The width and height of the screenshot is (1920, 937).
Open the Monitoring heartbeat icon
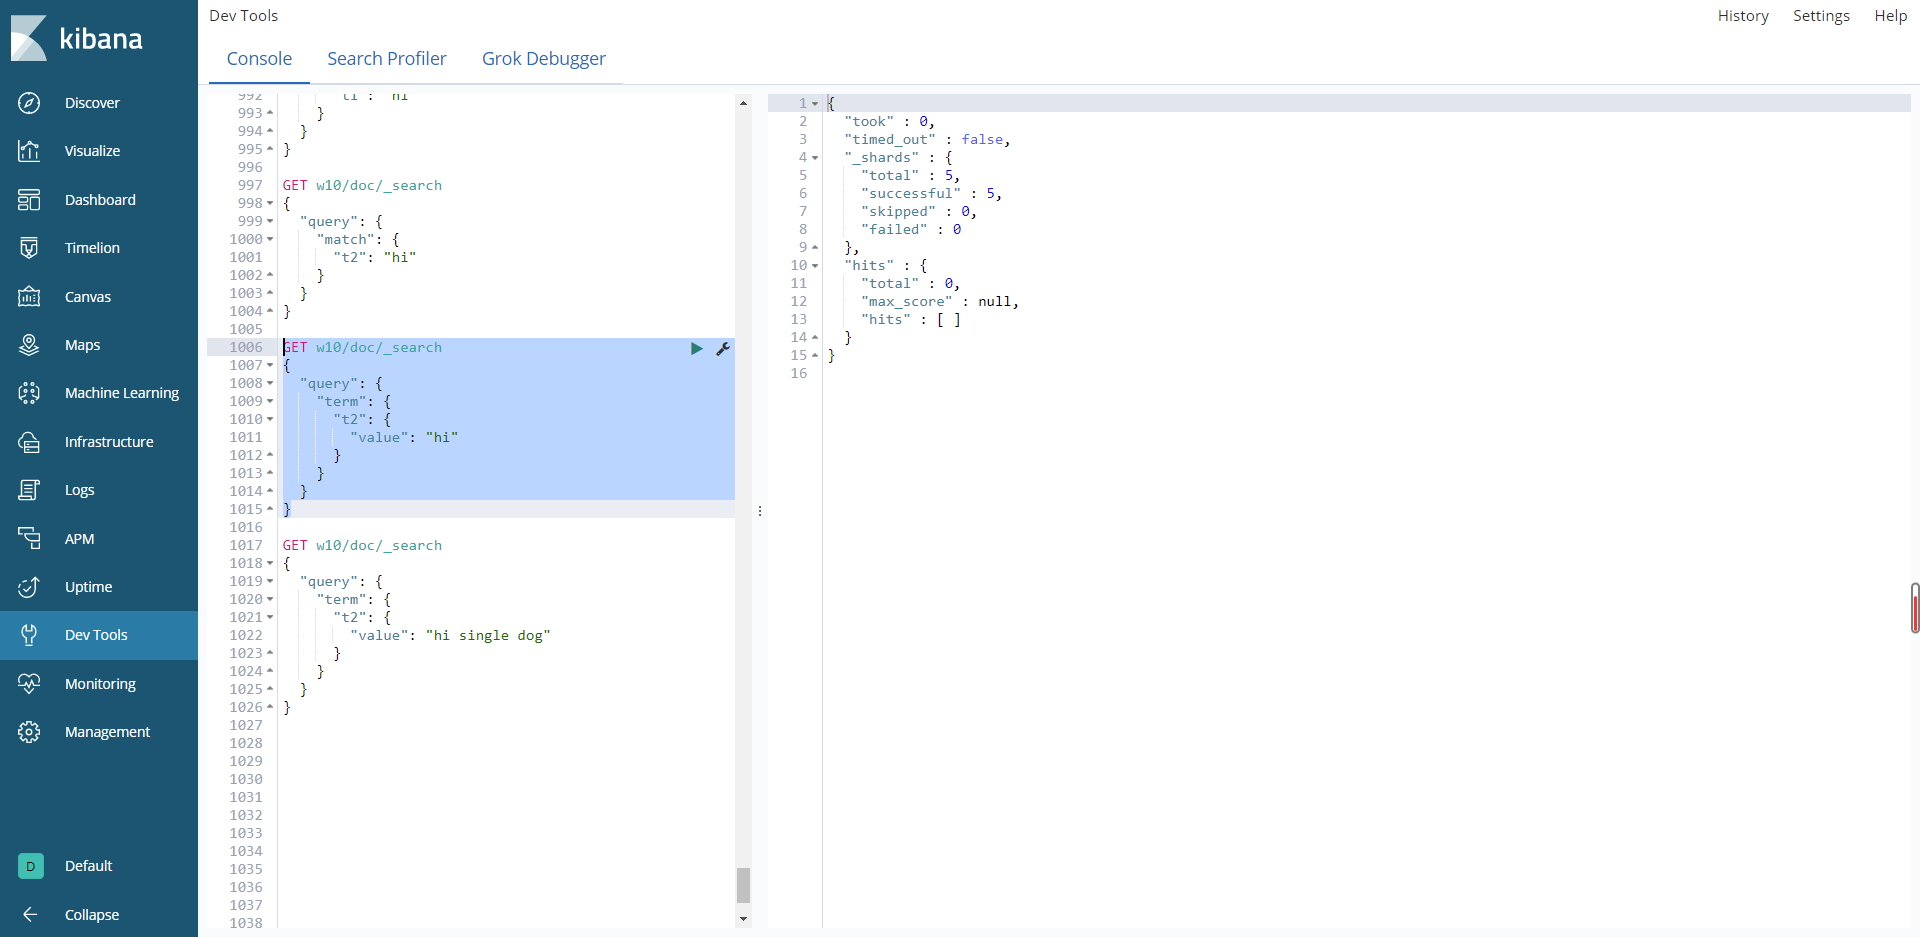pyautogui.click(x=29, y=684)
